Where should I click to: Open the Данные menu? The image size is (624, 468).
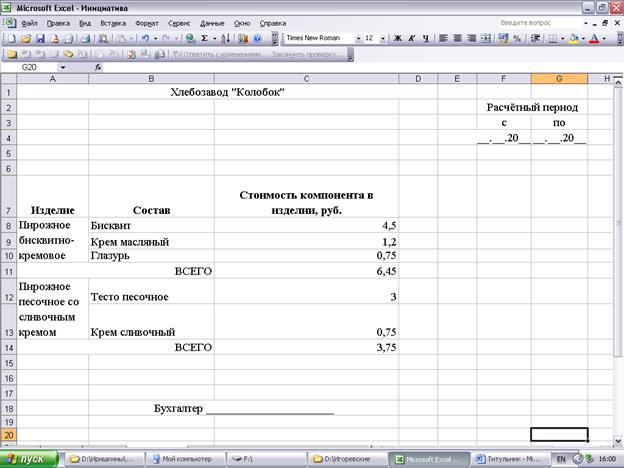tap(212, 21)
